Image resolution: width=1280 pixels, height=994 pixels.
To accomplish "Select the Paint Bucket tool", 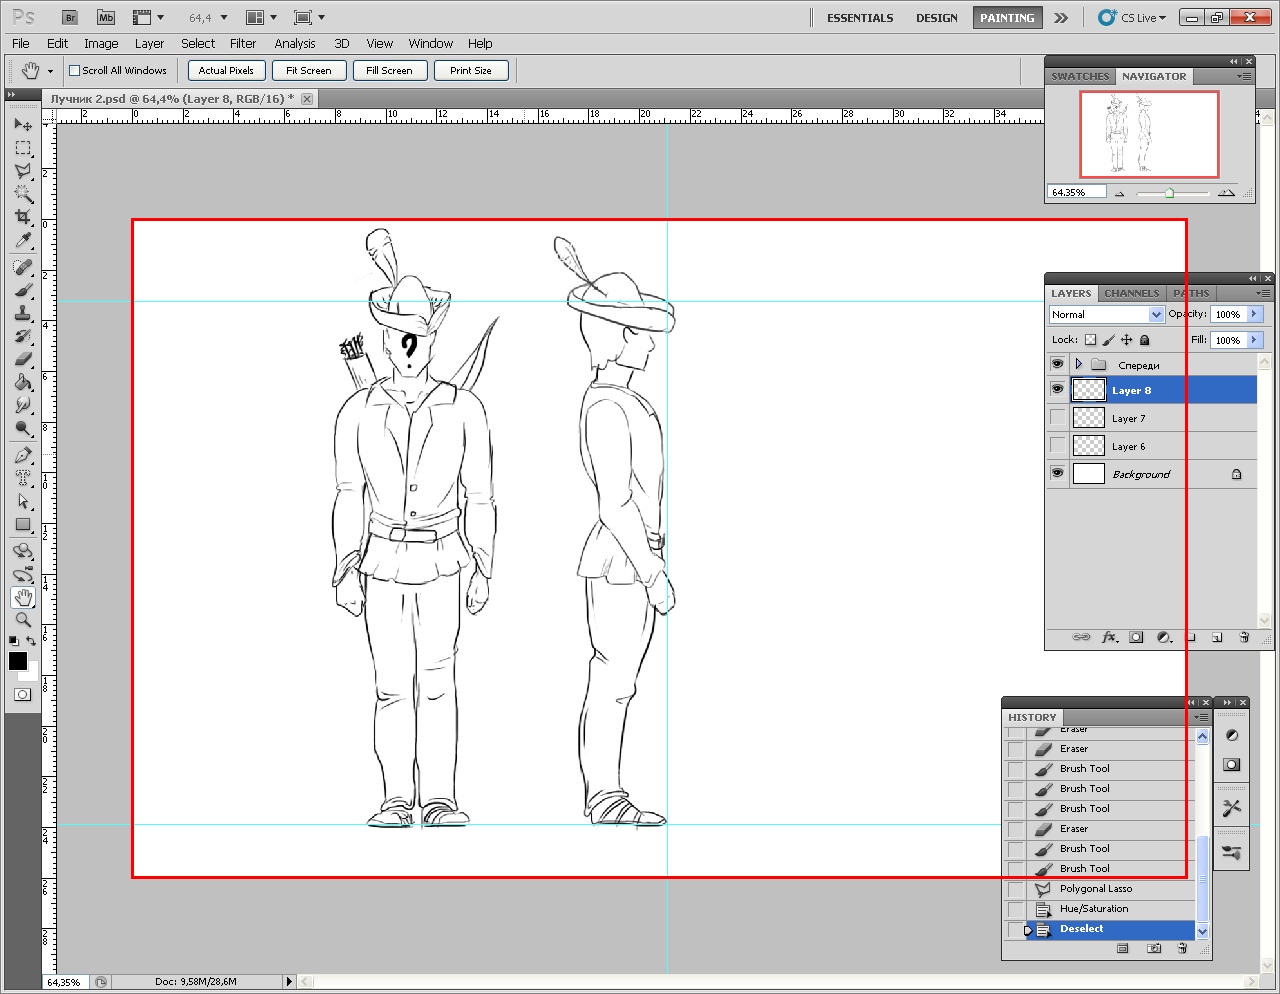I will point(23,382).
